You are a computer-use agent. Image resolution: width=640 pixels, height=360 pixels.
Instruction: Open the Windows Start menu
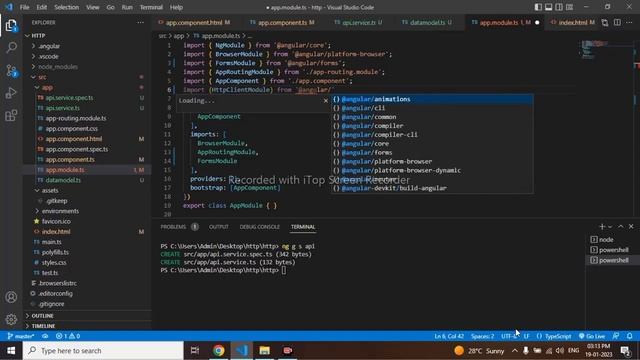(11, 351)
